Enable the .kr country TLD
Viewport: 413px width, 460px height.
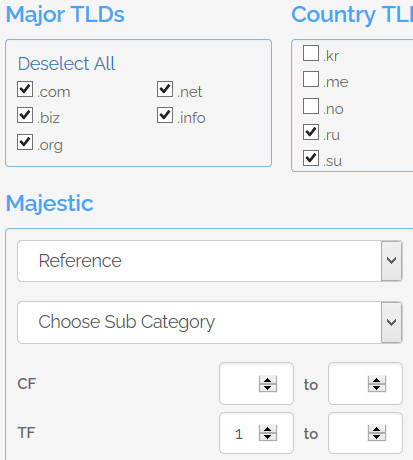[x=311, y=53]
